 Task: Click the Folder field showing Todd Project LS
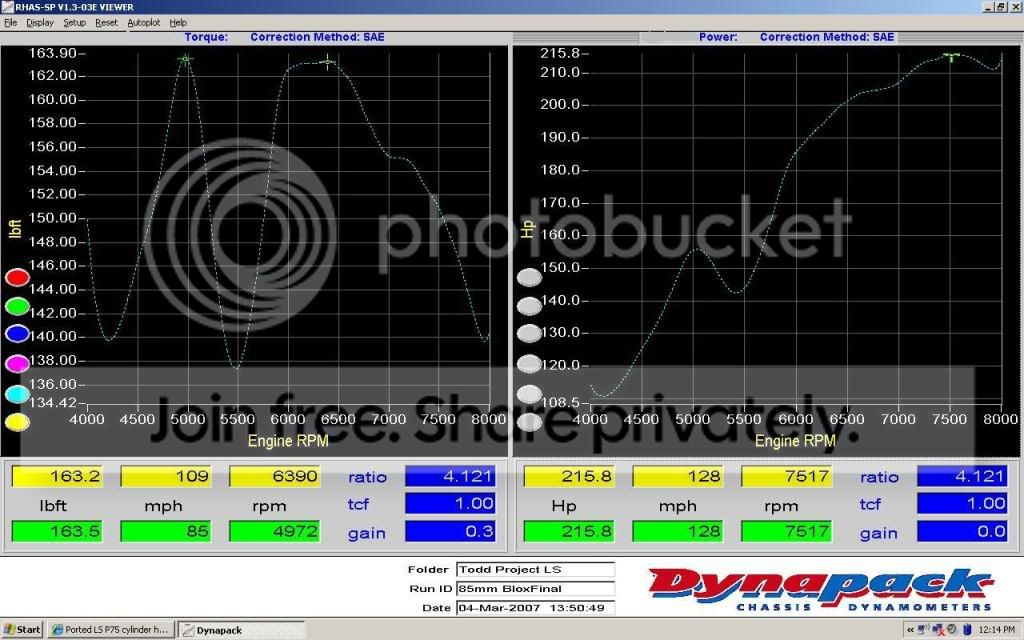click(x=535, y=570)
